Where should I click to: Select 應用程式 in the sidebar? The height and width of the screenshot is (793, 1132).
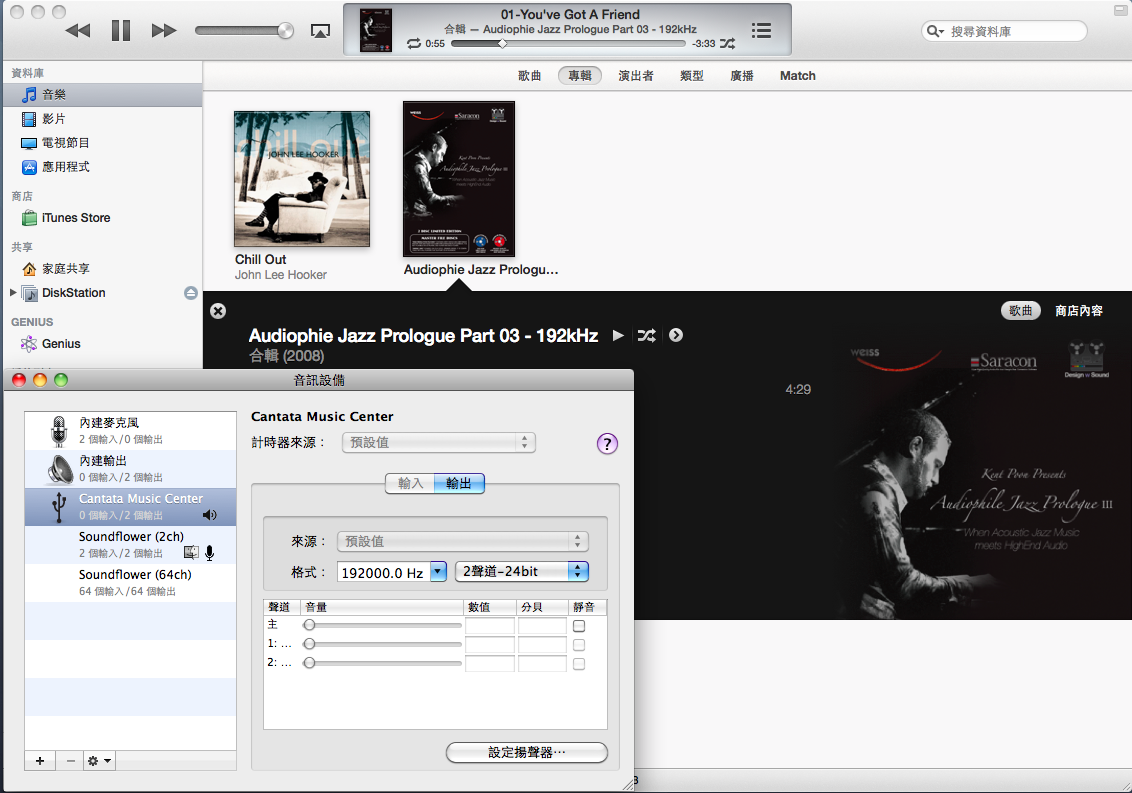(x=102, y=167)
